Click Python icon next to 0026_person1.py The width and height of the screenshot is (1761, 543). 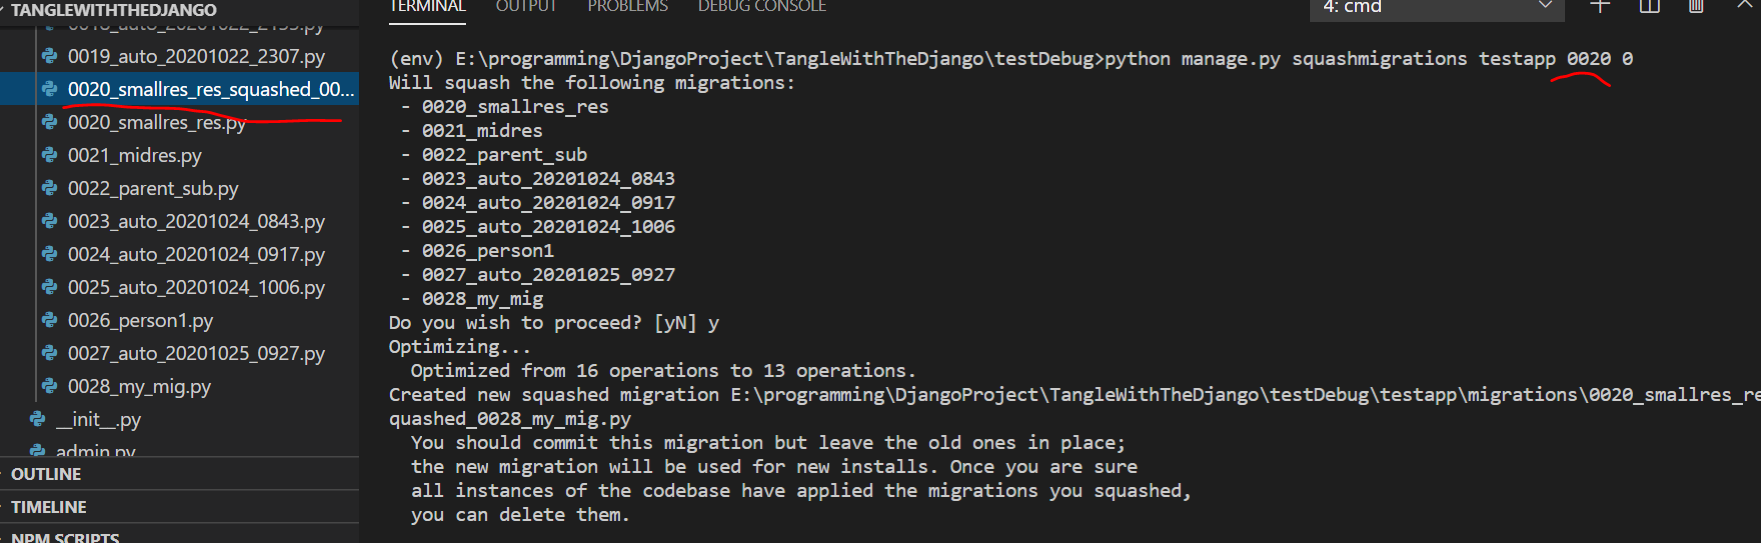tap(49, 320)
